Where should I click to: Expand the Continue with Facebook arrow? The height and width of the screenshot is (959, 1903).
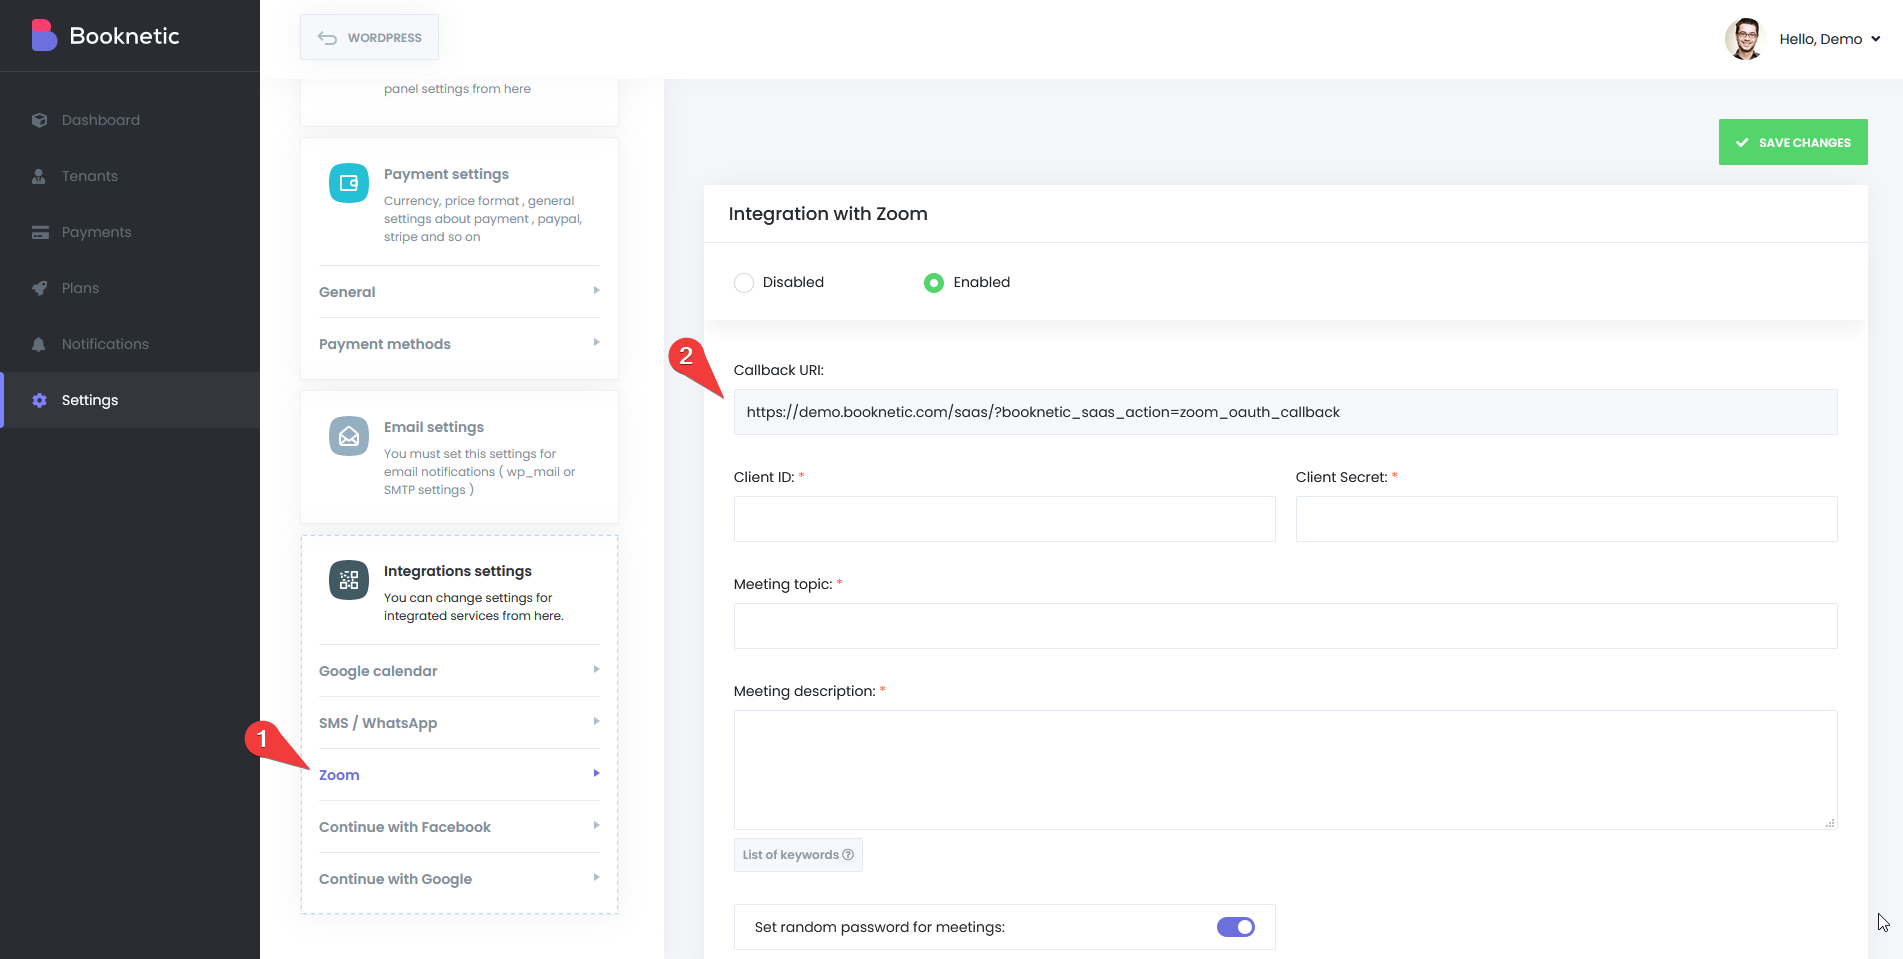596,826
